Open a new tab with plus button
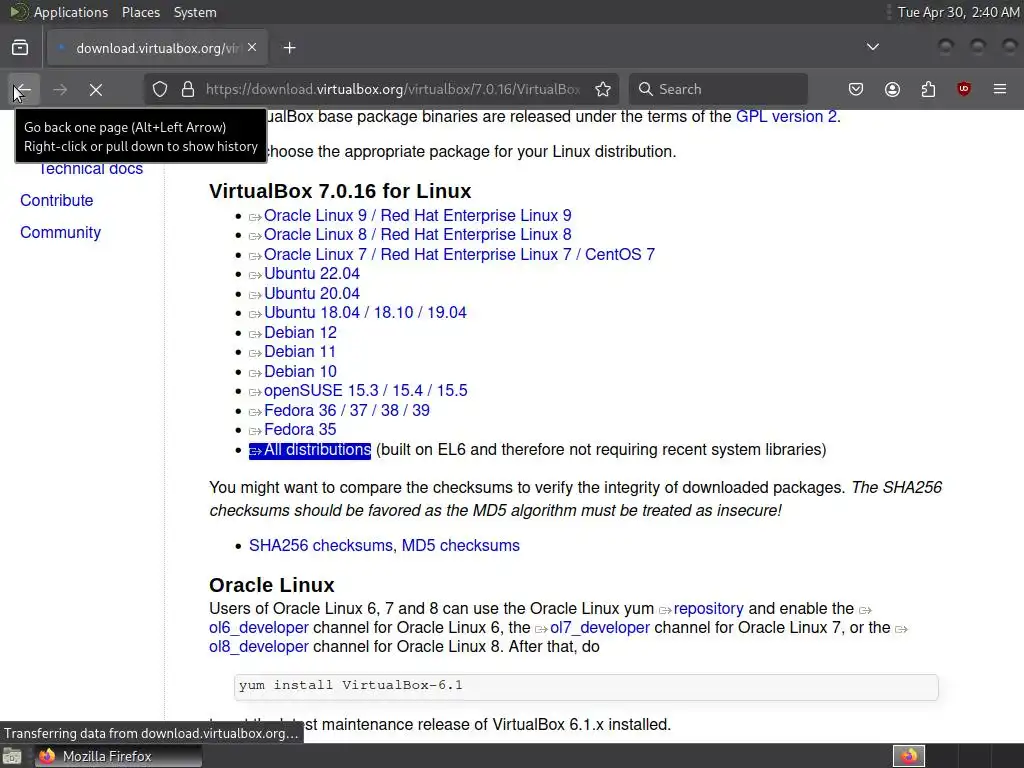1024x768 pixels. tap(289, 48)
